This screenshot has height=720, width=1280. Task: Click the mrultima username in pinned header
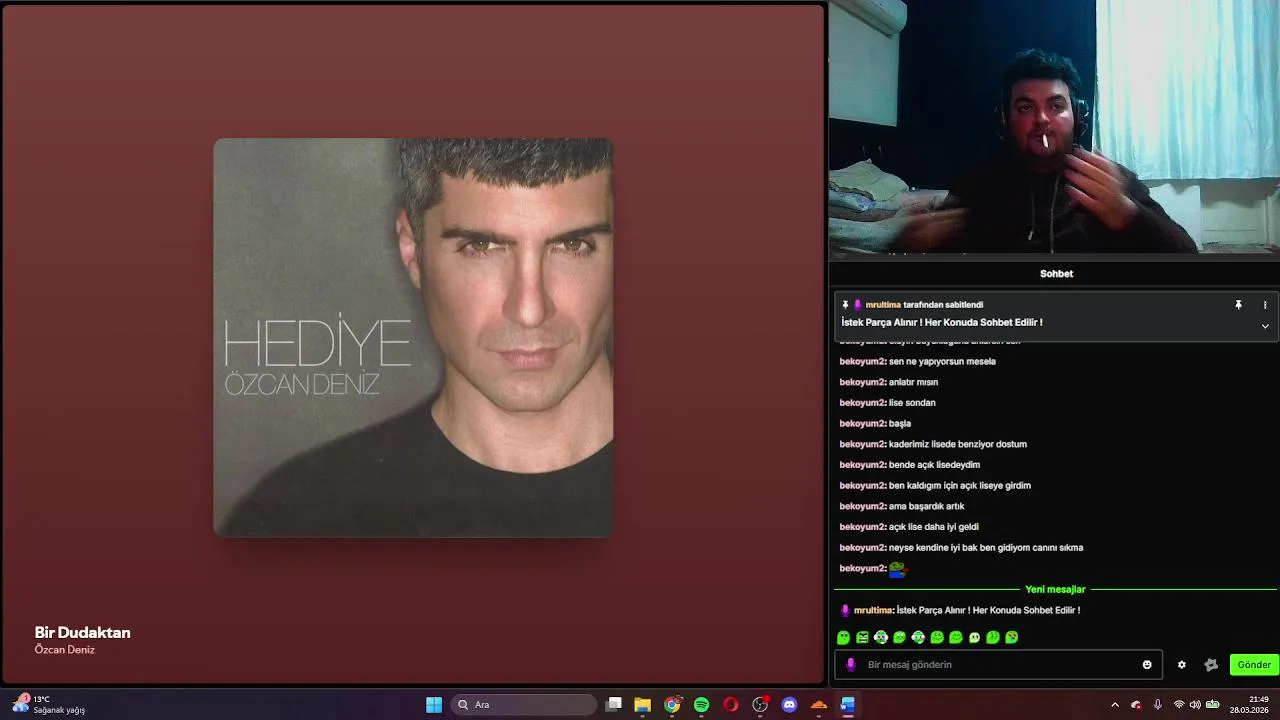tap(883, 305)
